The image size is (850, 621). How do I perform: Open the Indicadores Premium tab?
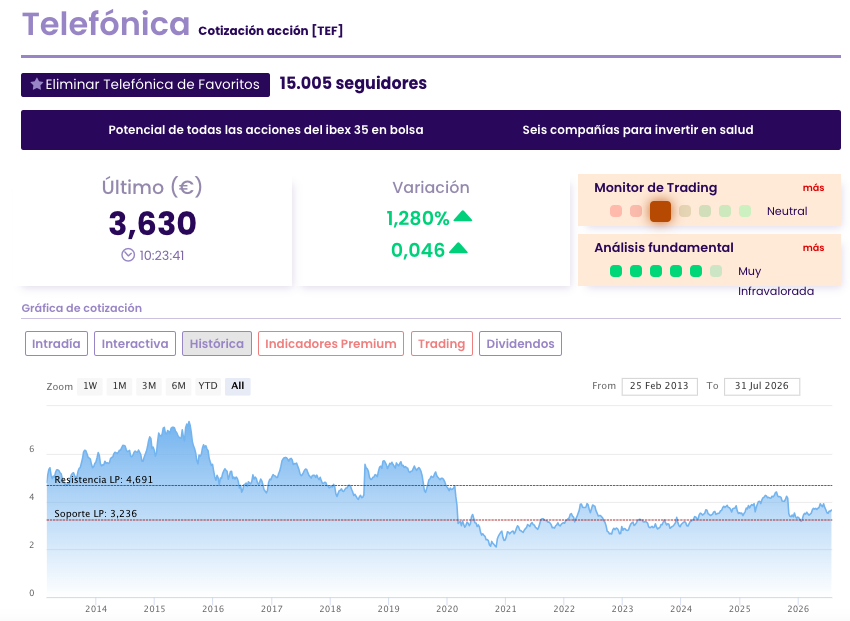tap(331, 344)
